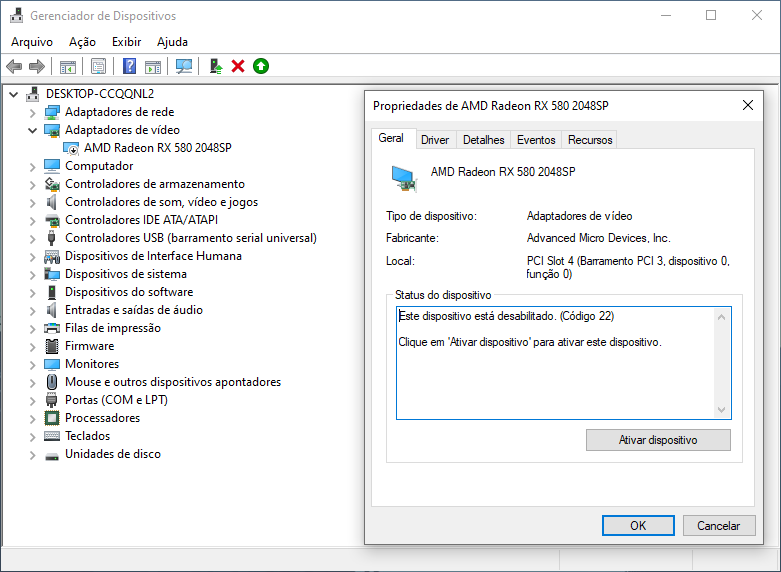Open the Exibir menu

point(127,42)
